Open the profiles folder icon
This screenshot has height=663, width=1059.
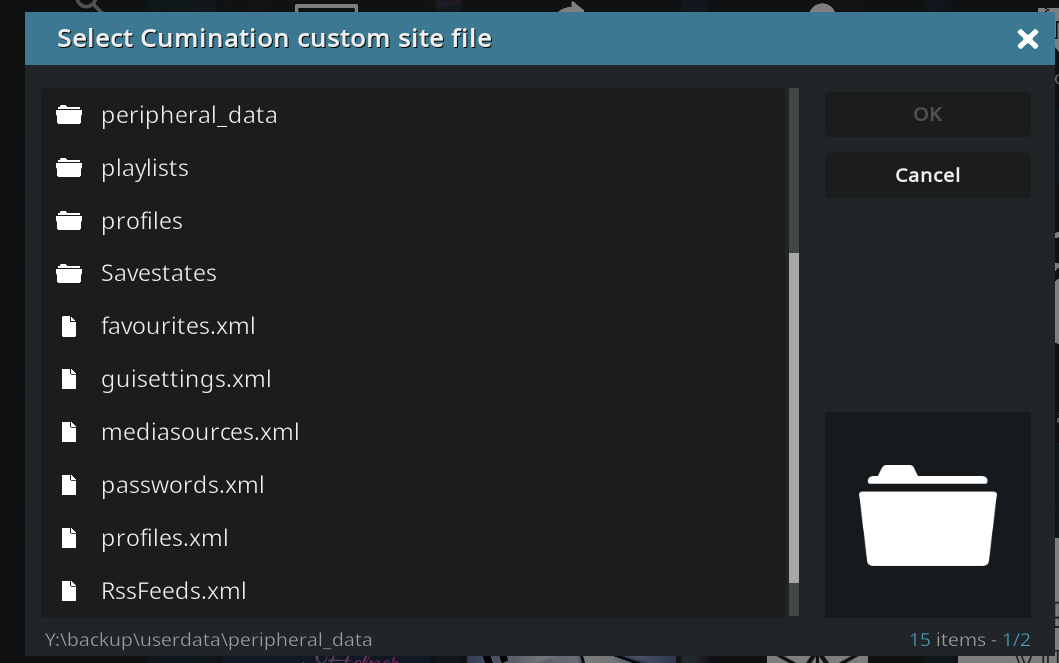[68, 220]
